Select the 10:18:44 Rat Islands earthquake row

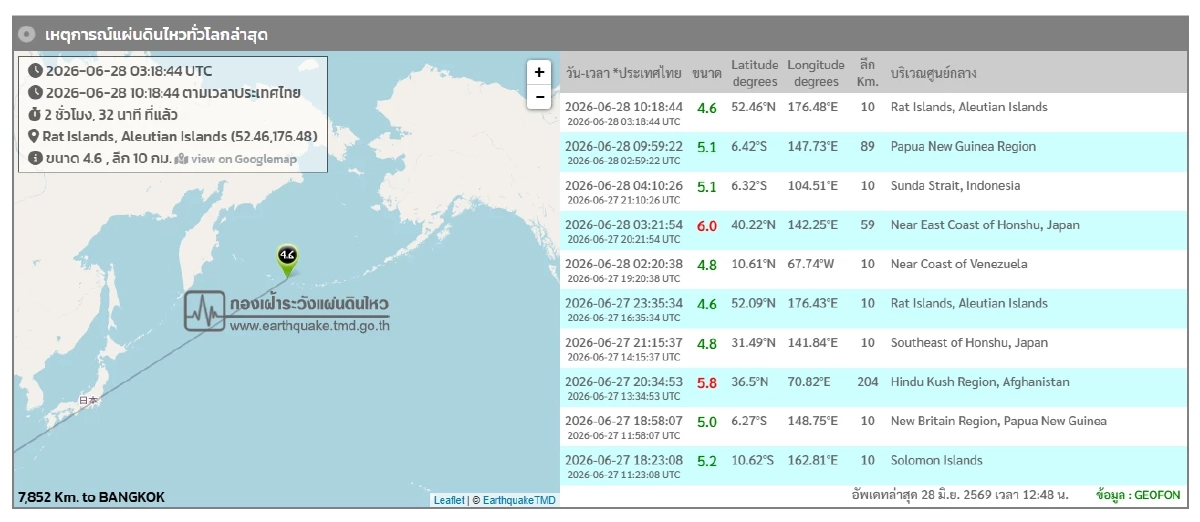point(873,113)
